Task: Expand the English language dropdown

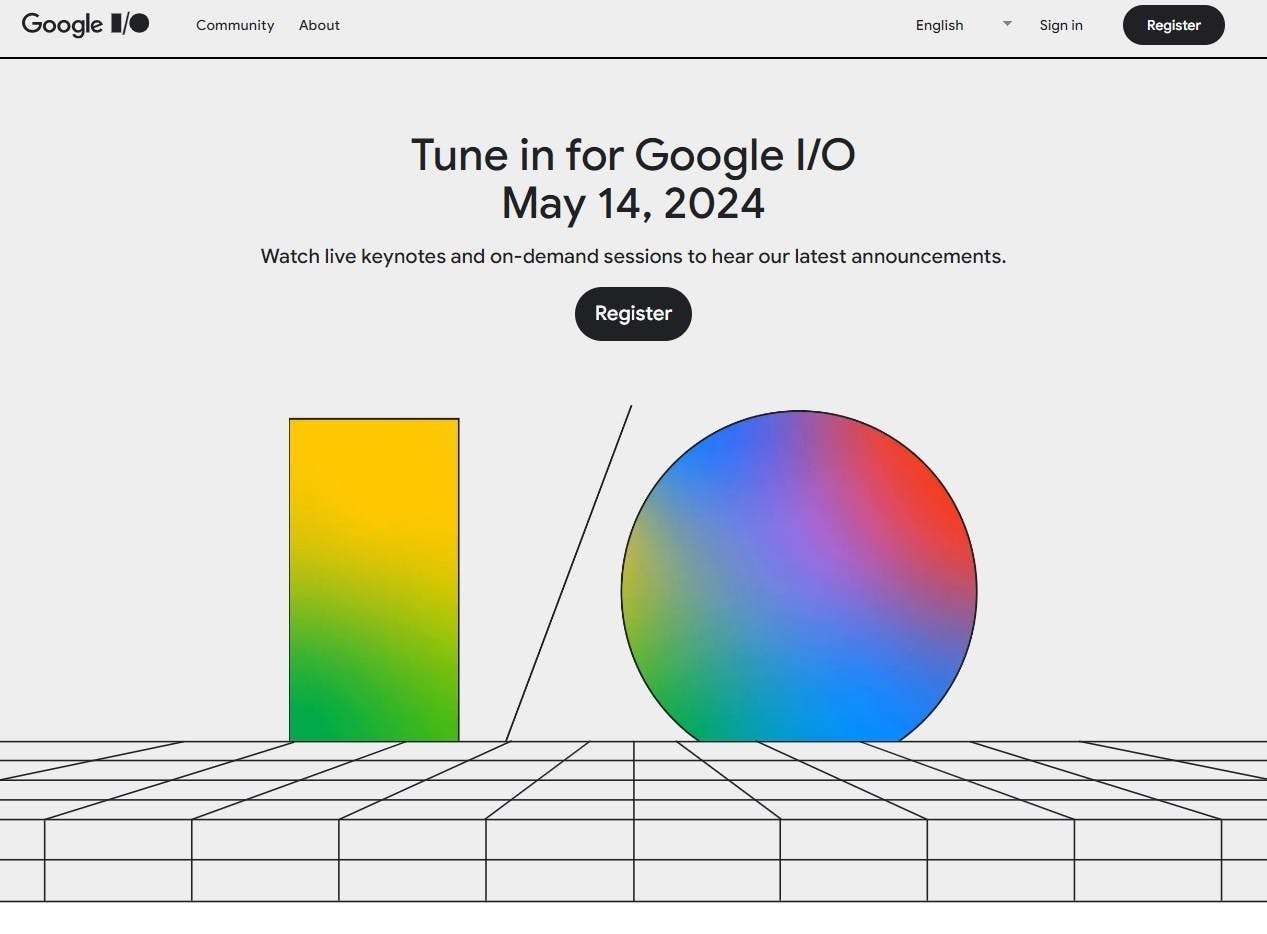Action: pos(964,25)
